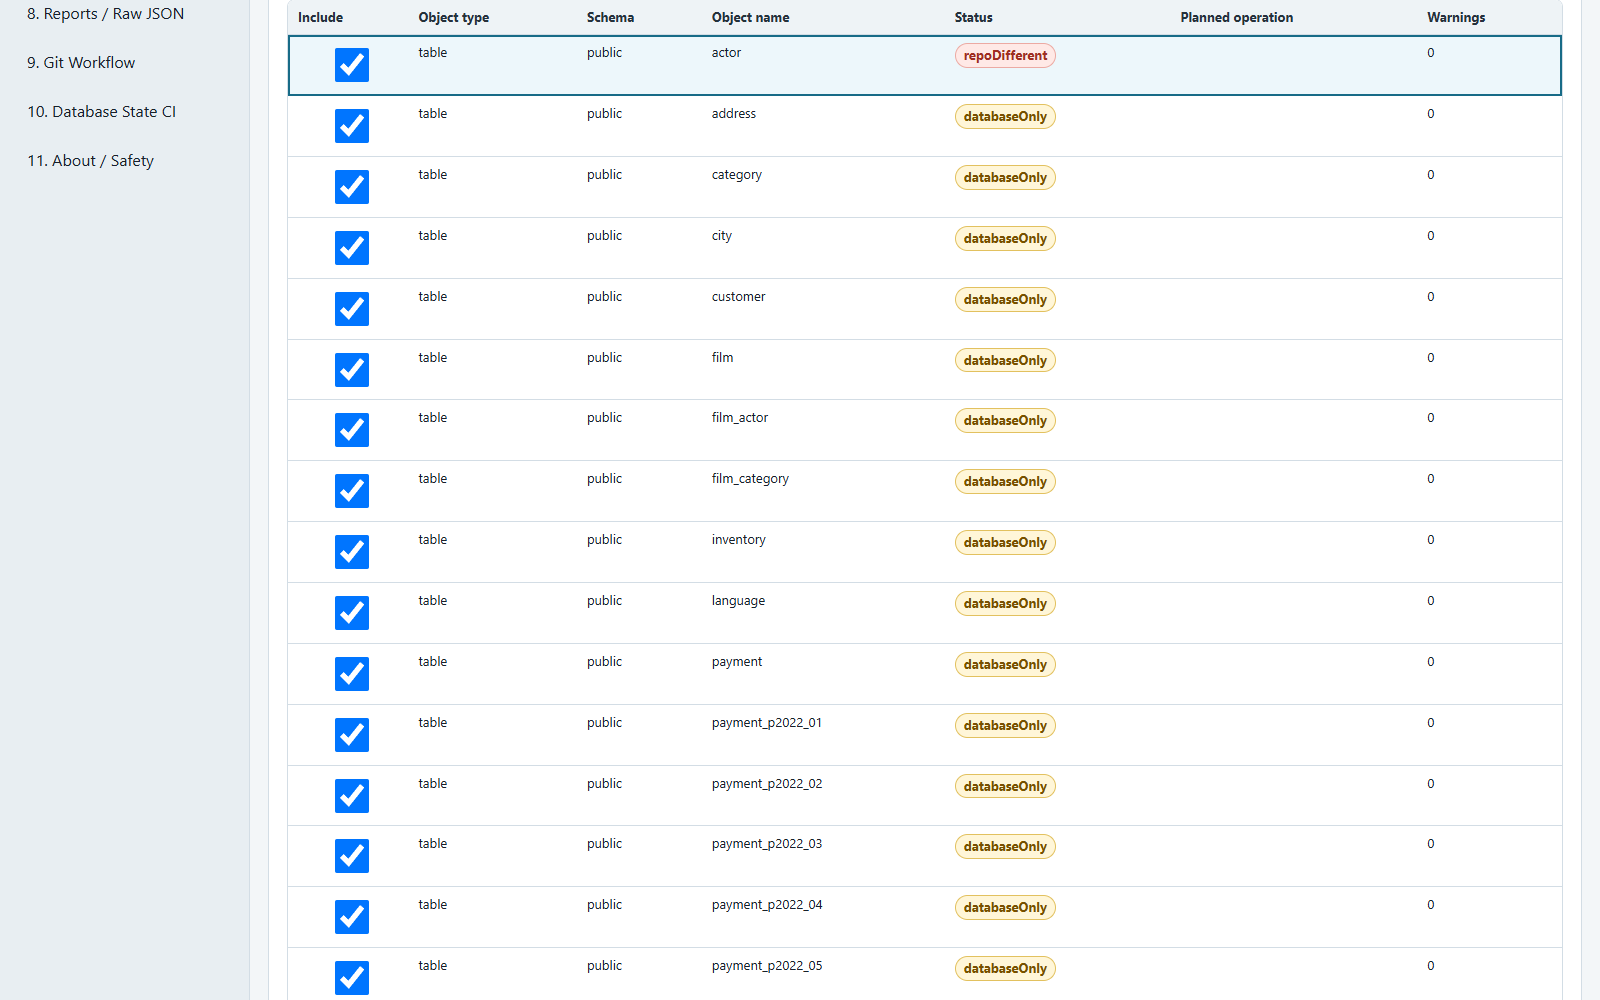Click the table type cell in payment row

pyautogui.click(x=433, y=662)
